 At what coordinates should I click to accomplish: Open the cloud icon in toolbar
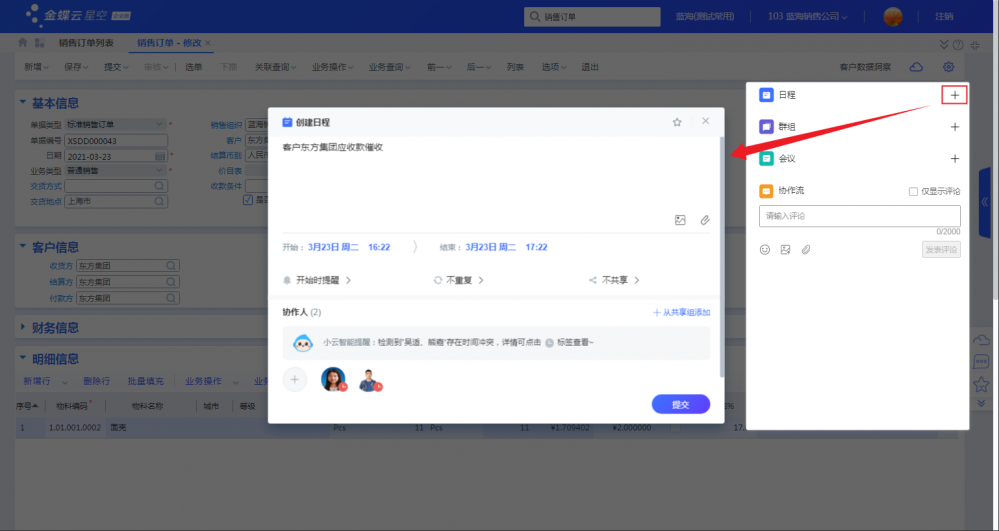pyautogui.click(x=916, y=67)
